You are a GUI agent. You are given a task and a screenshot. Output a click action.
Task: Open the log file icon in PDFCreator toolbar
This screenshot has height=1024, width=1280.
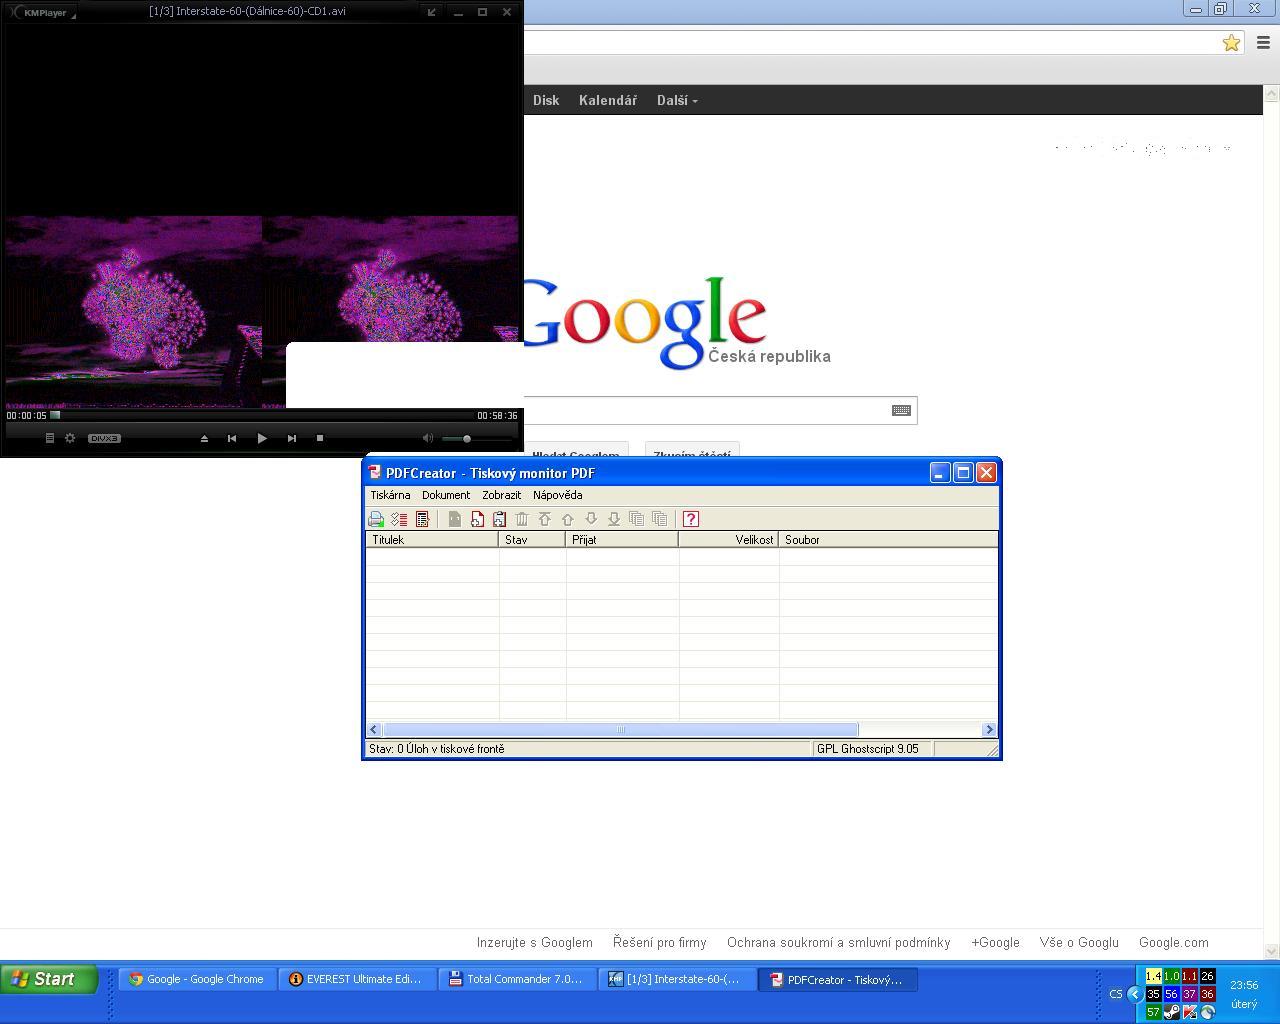pos(422,519)
